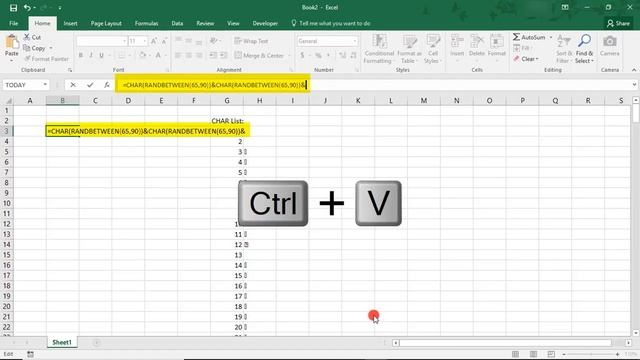The height and width of the screenshot is (360, 640).
Task: Add a new sheet with plus button
Action: 96,342
